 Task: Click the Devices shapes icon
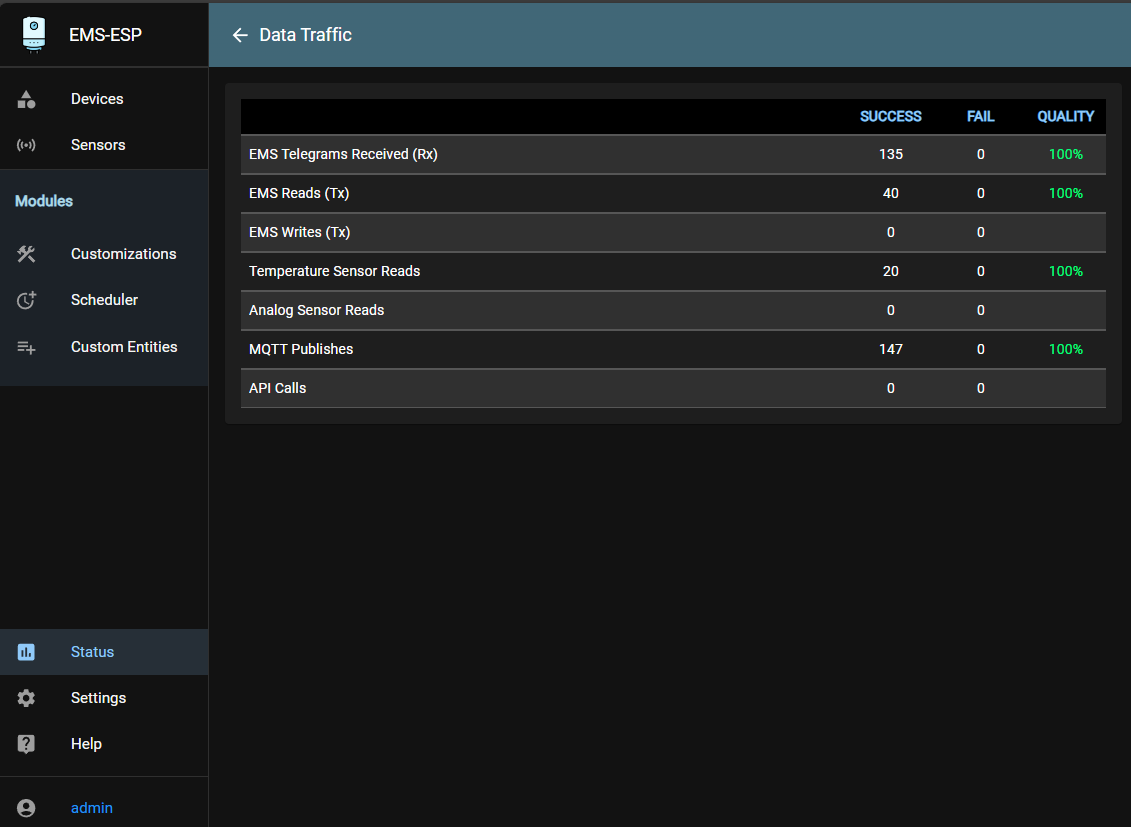26,99
